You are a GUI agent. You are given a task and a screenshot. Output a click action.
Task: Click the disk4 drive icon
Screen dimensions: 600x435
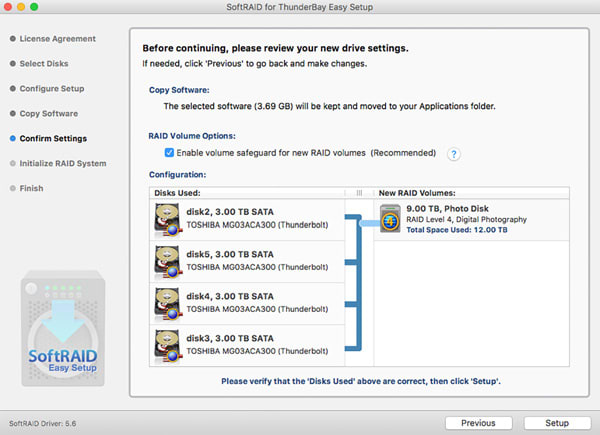[x=169, y=302]
